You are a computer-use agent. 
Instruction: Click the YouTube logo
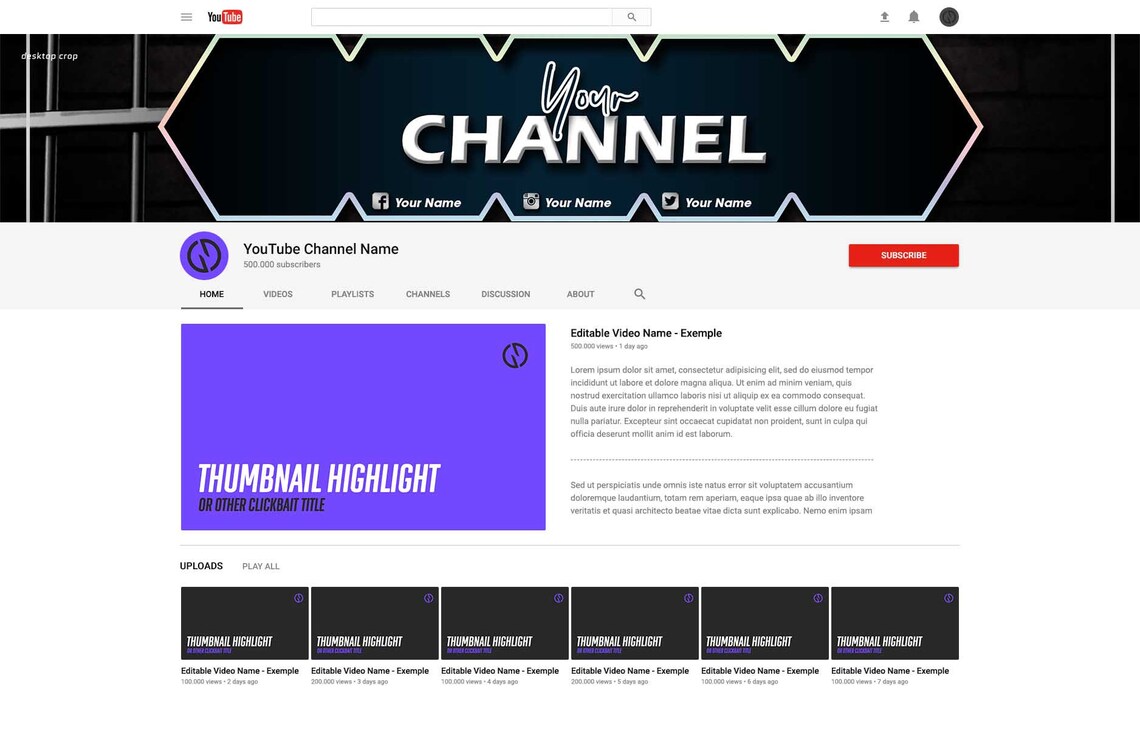[225, 16]
